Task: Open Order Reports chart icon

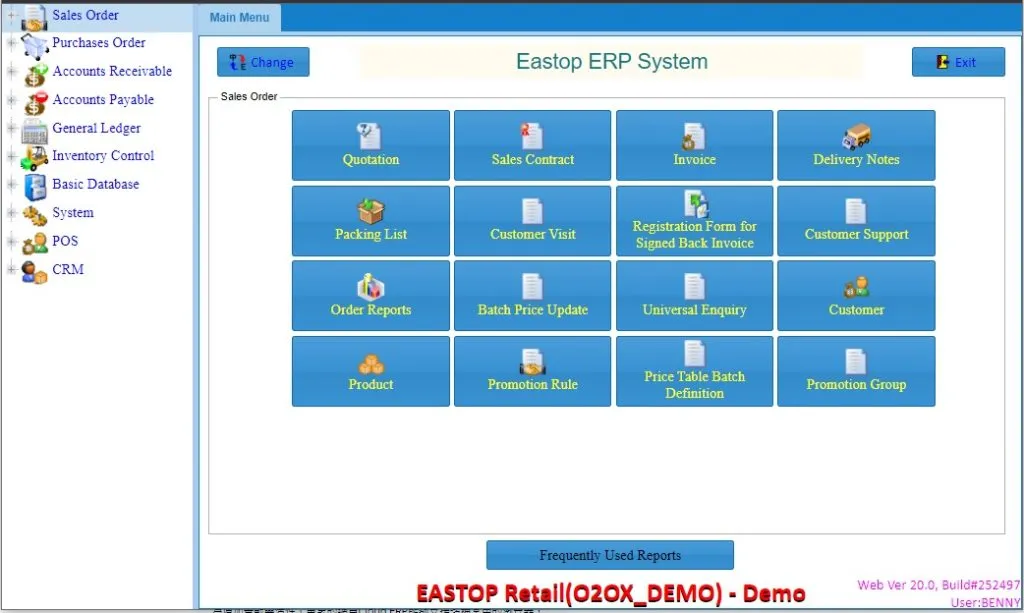Action: [x=370, y=287]
